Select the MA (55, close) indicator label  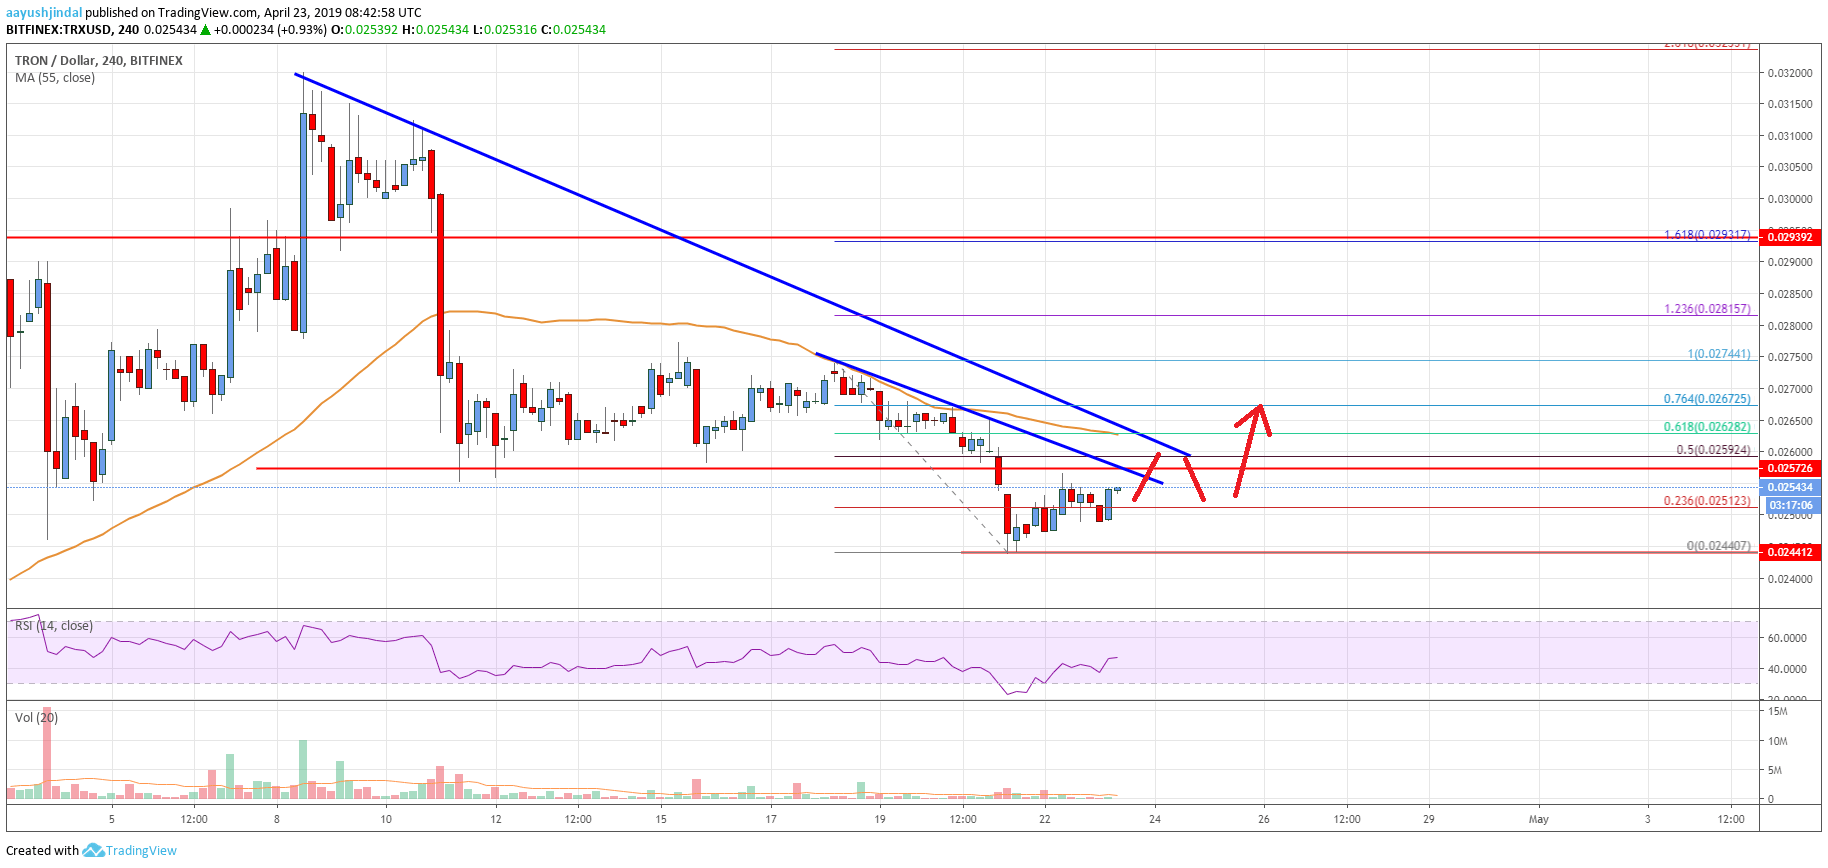(x=55, y=78)
